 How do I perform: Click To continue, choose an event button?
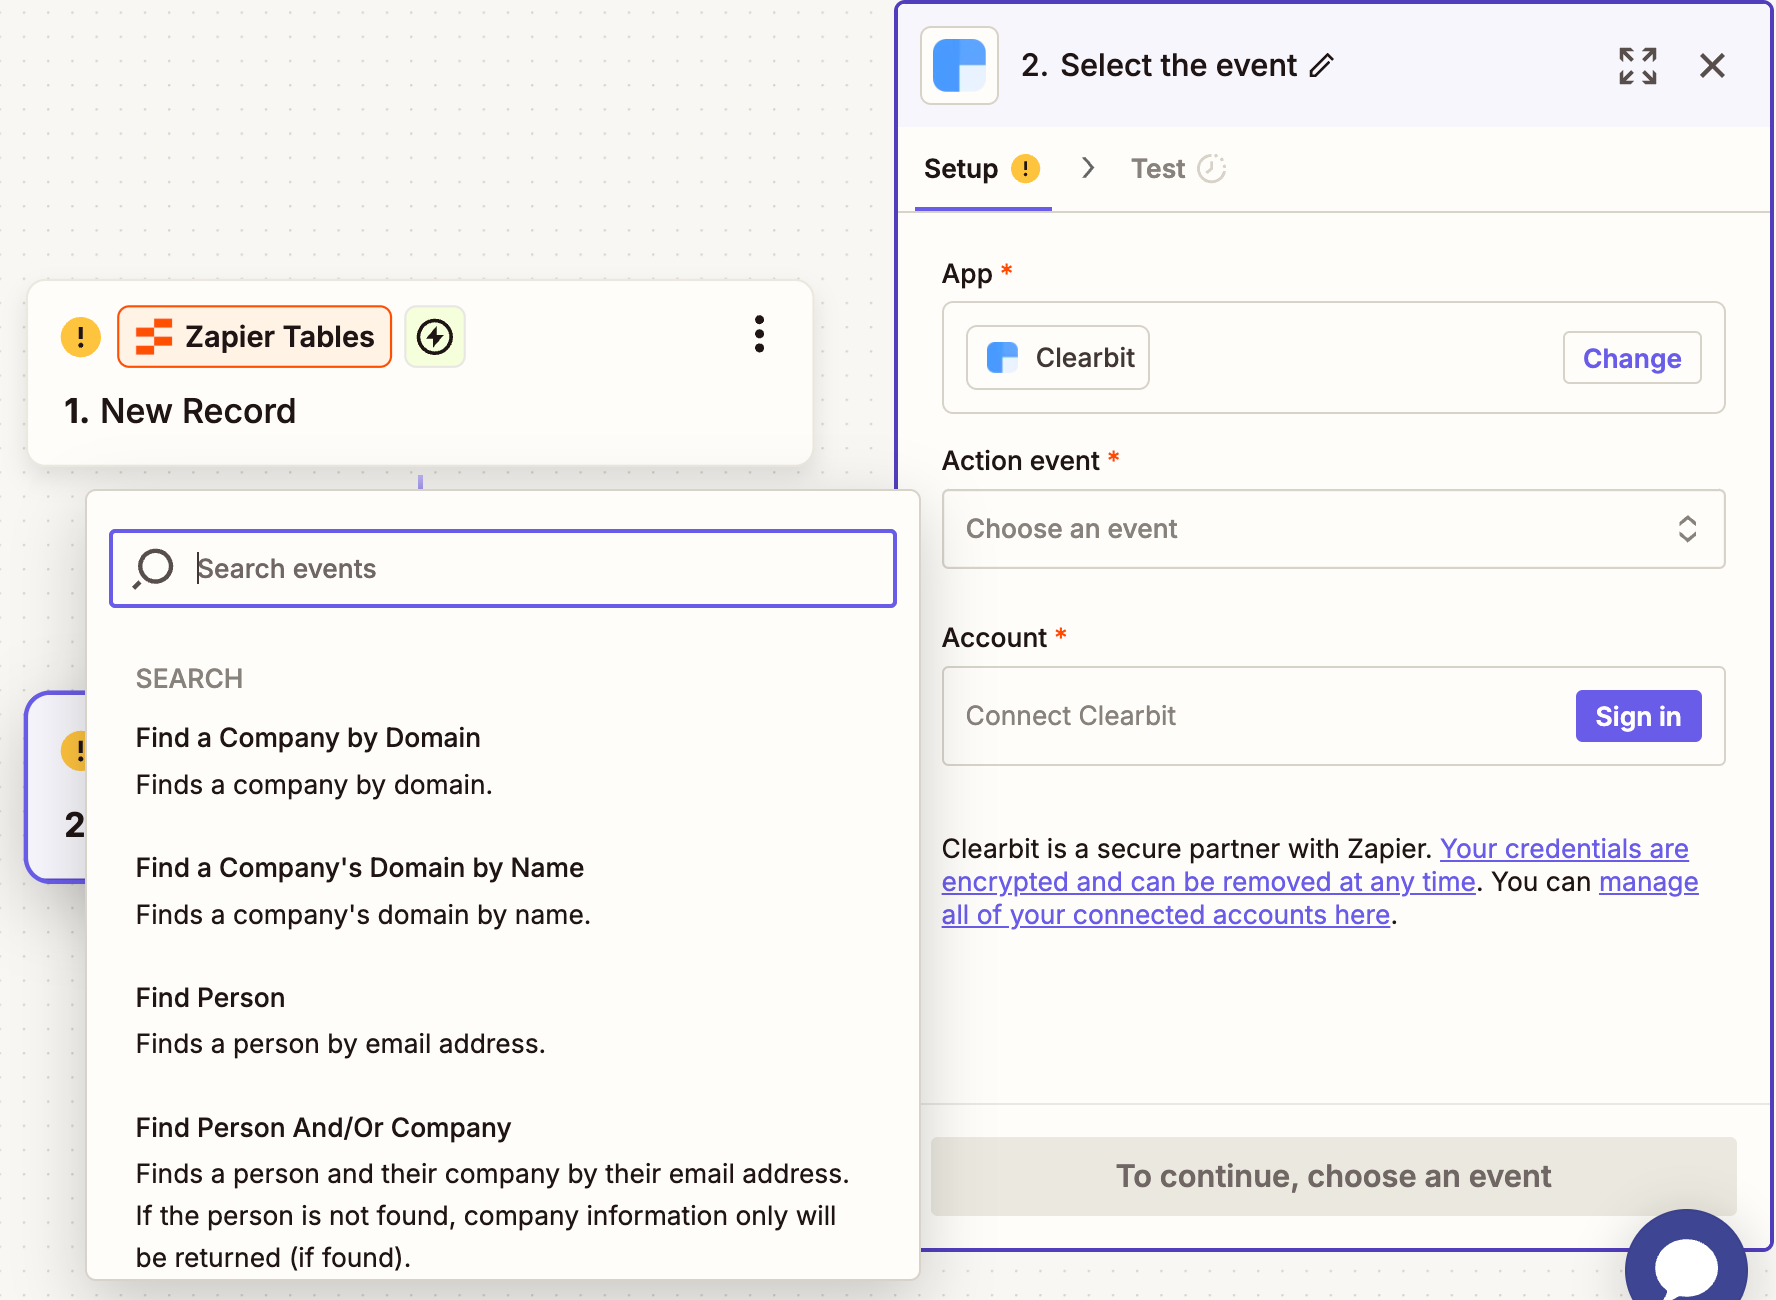pyautogui.click(x=1333, y=1176)
